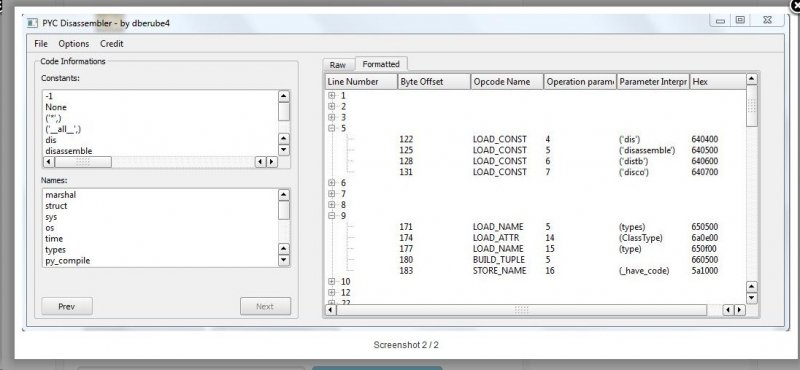Select the row at byte offset 122
This screenshot has height=370, width=800.
pos(536,139)
